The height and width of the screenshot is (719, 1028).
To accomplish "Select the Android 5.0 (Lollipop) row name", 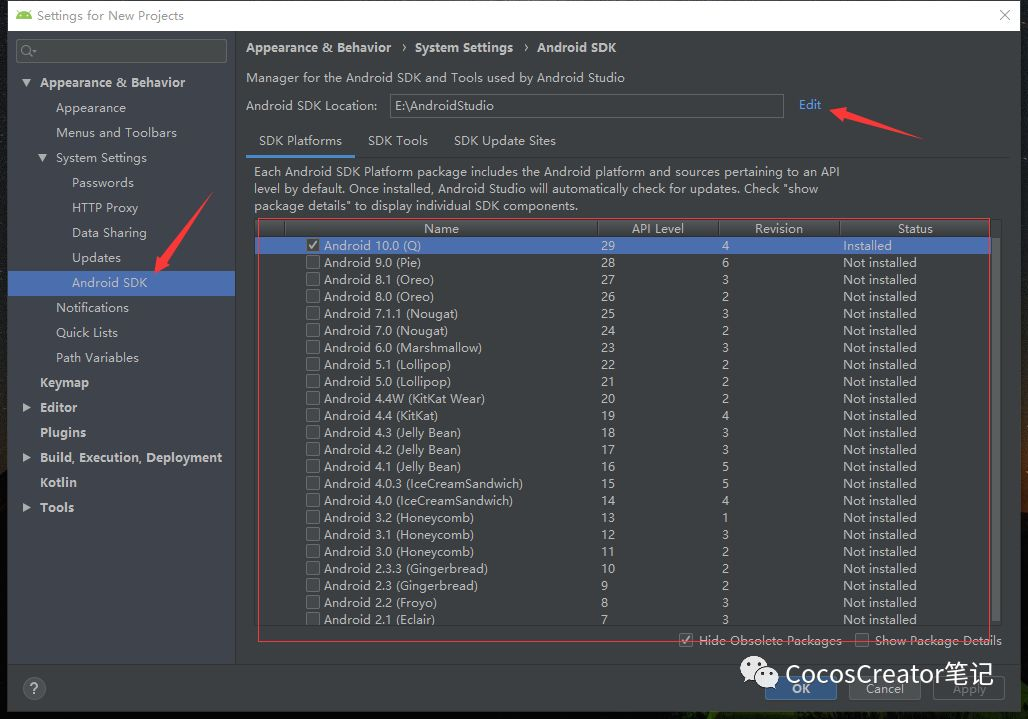I will [387, 381].
